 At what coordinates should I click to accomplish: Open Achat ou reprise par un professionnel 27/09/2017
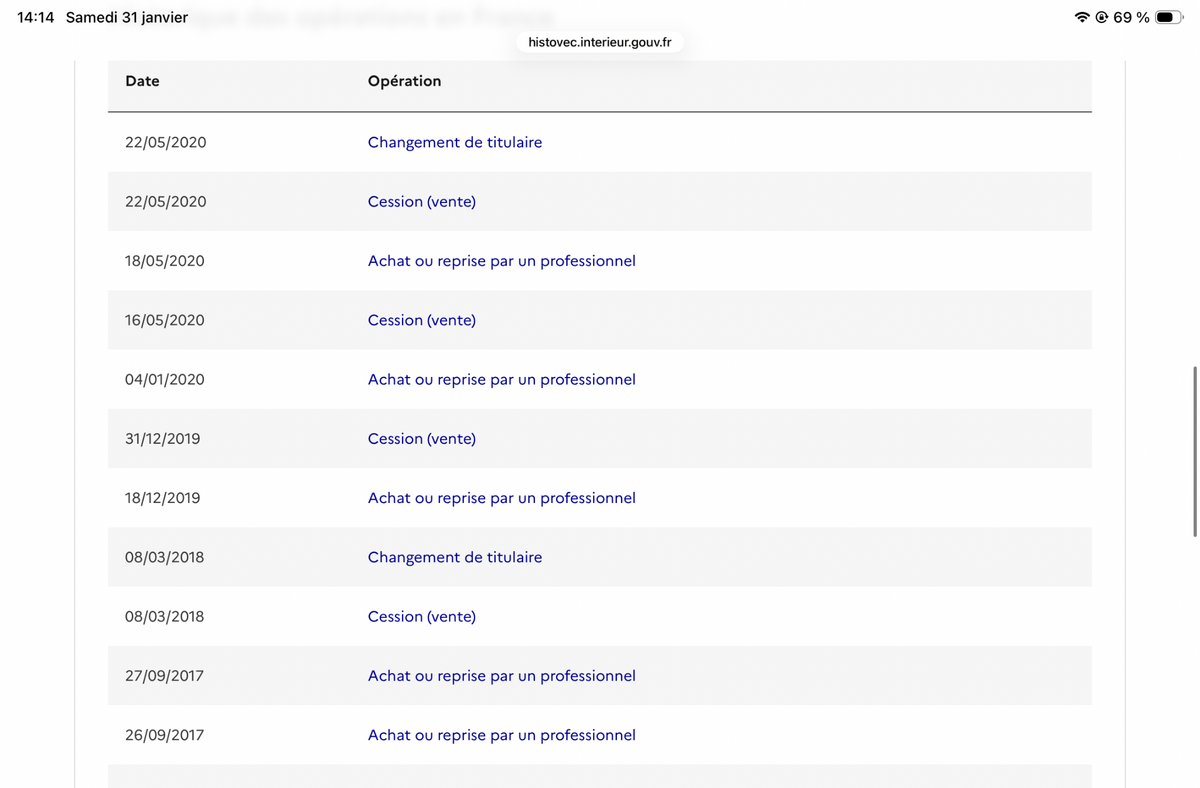(502, 676)
